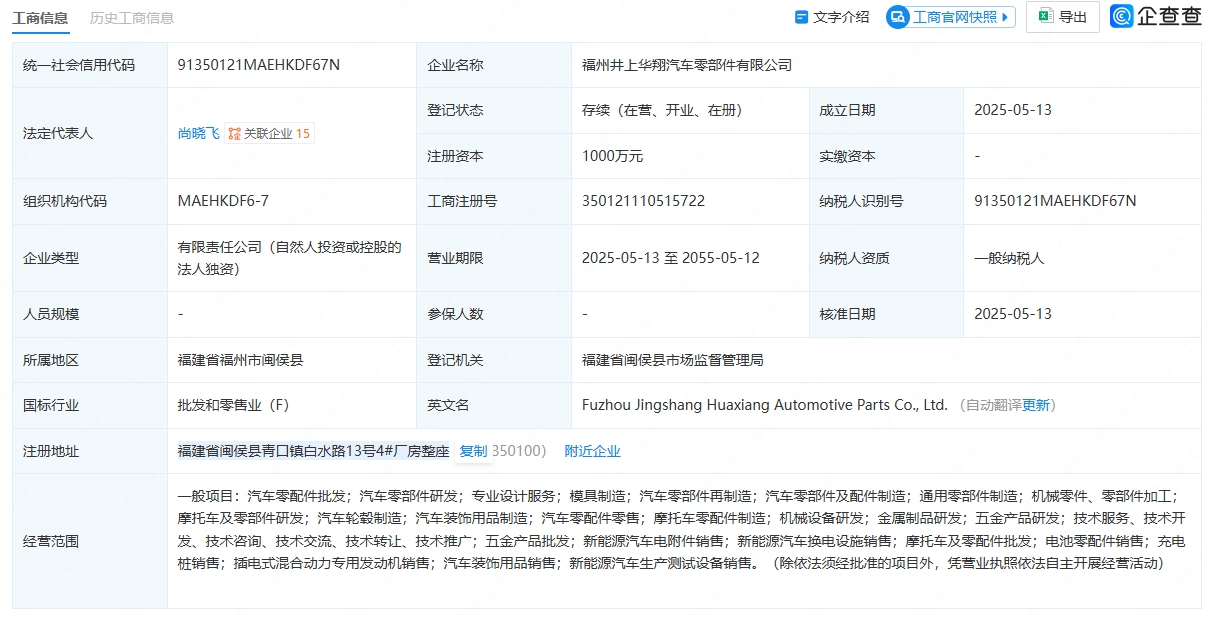Viewport: 1210px width, 617px height.
Task: Click the 参保人数 label cell
Action: [494, 314]
